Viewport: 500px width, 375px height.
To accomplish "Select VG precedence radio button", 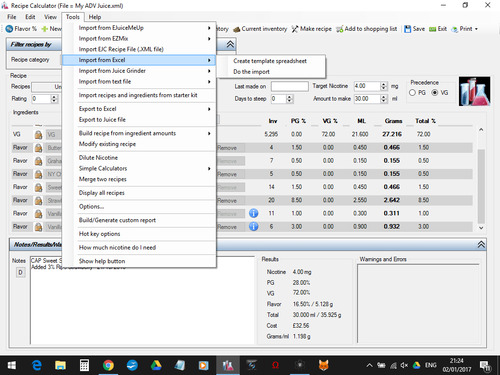I will pyautogui.click(x=435, y=93).
